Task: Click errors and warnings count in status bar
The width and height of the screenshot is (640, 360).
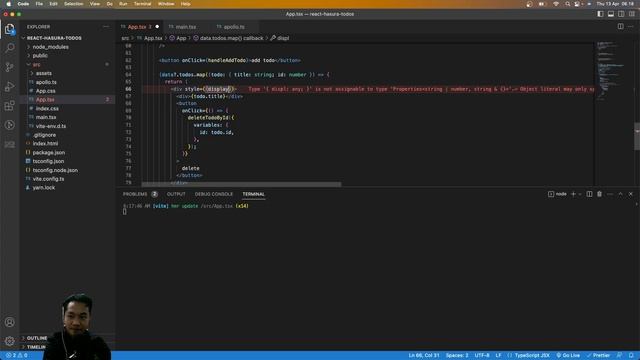Action: pyautogui.click(x=16, y=355)
